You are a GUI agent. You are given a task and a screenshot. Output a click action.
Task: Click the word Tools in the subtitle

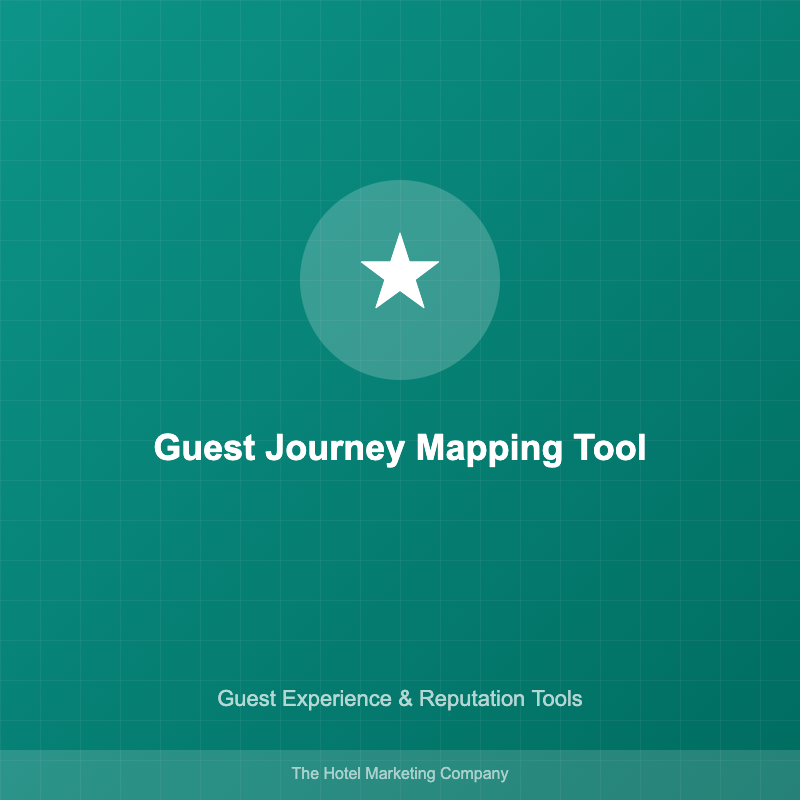pyautogui.click(x=557, y=698)
